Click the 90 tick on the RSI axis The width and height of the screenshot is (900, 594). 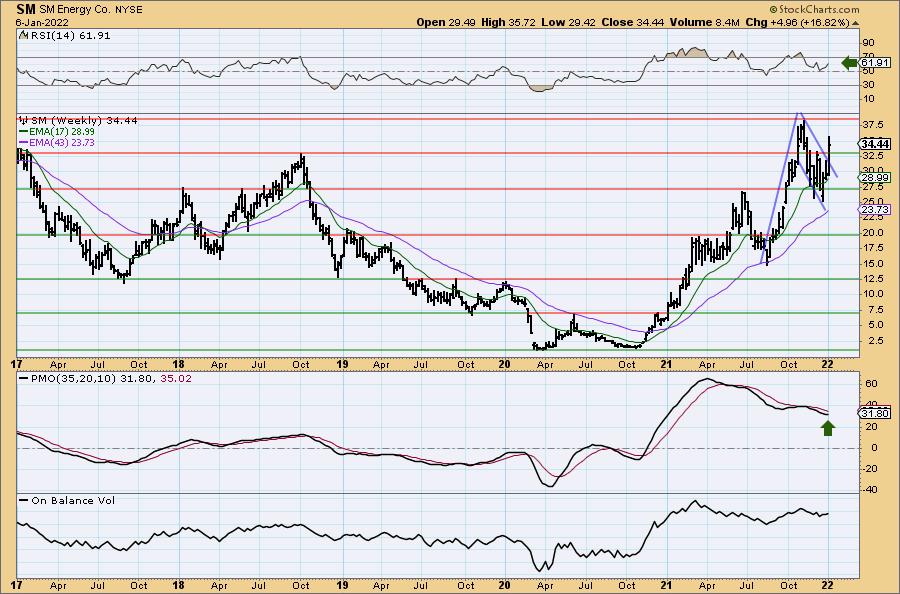[868, 43]
